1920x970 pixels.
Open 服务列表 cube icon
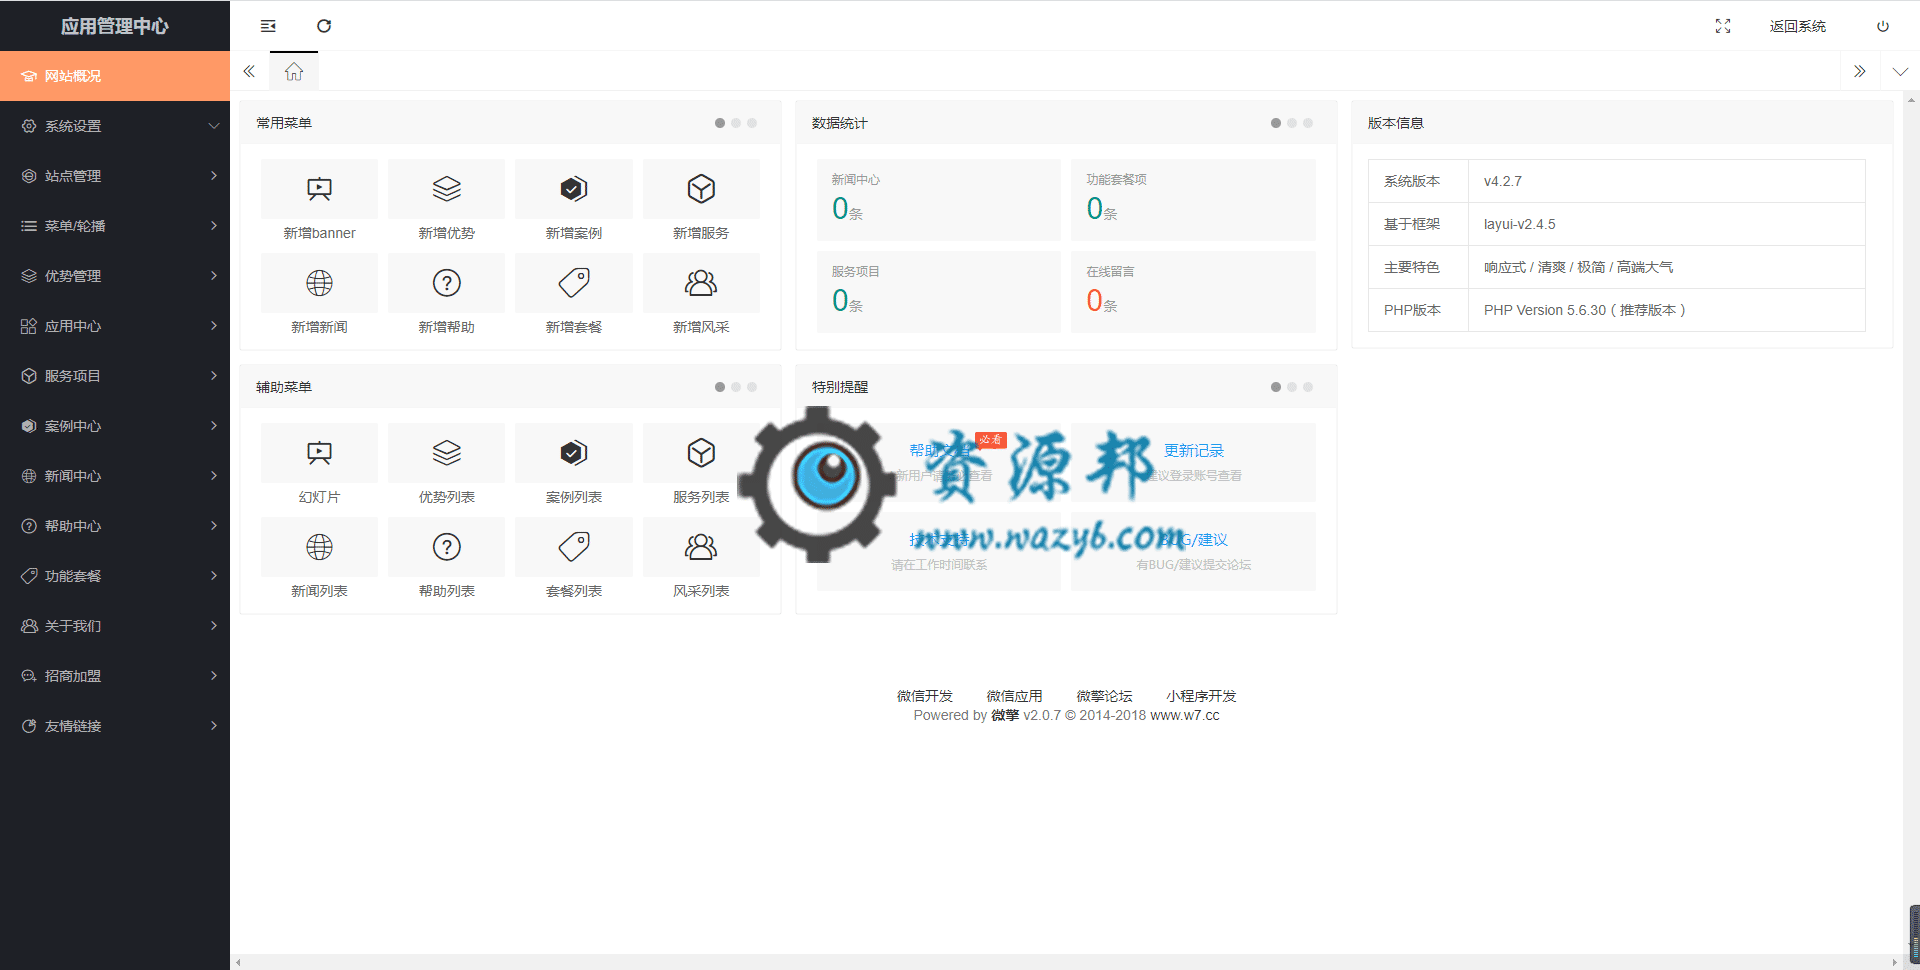click(x=701, y=453)
